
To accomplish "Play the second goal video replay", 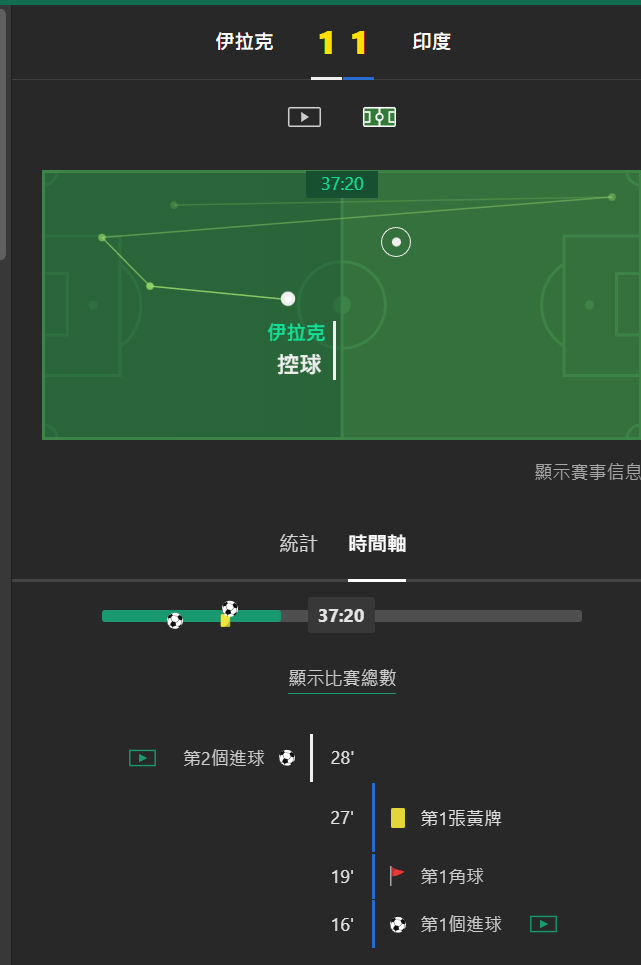I will point(142,758).
